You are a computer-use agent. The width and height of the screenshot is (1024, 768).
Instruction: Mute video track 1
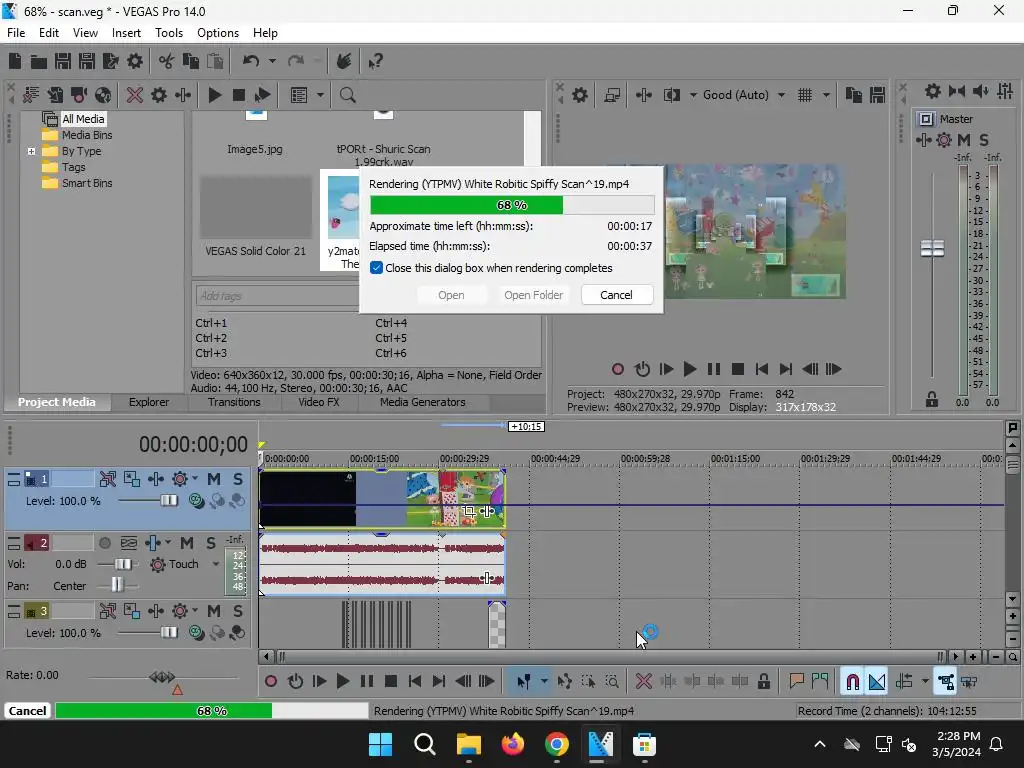click(214, 479)
